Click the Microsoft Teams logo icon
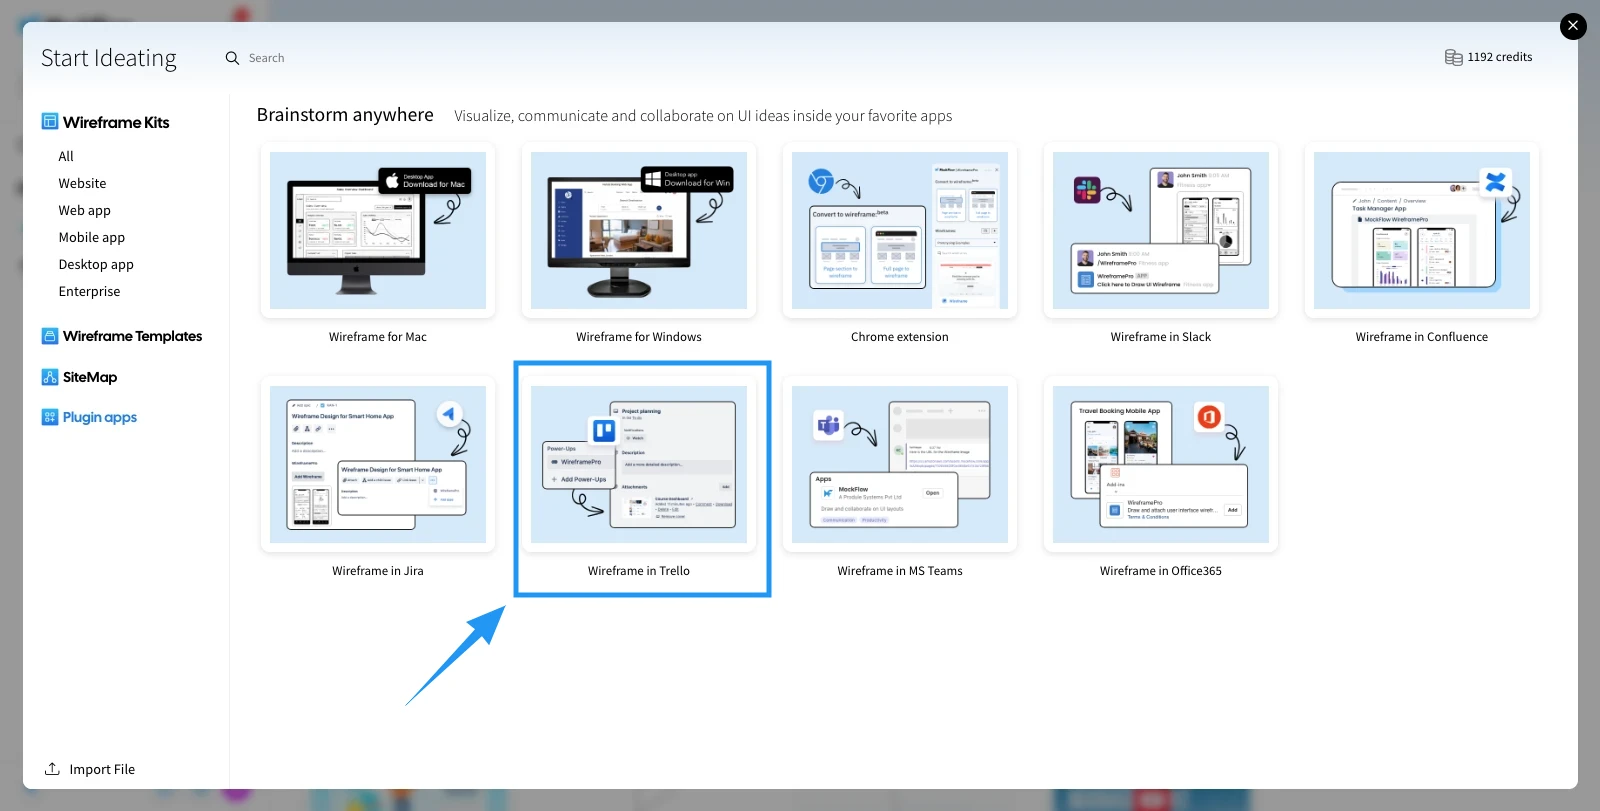This screenshot has height=811, width=1600. pos(828,426)
